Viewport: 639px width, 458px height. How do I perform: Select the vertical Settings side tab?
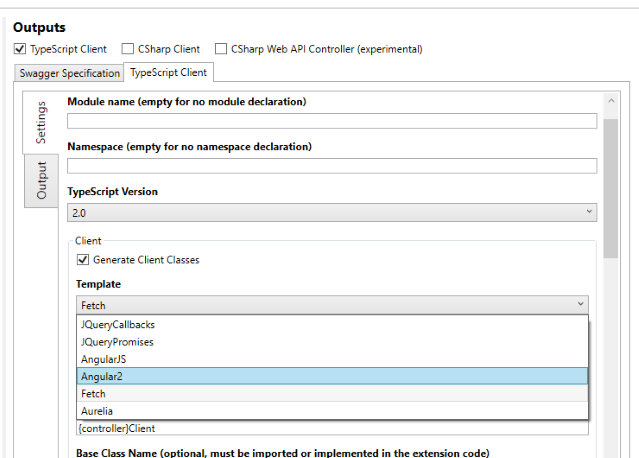point(40,123)
